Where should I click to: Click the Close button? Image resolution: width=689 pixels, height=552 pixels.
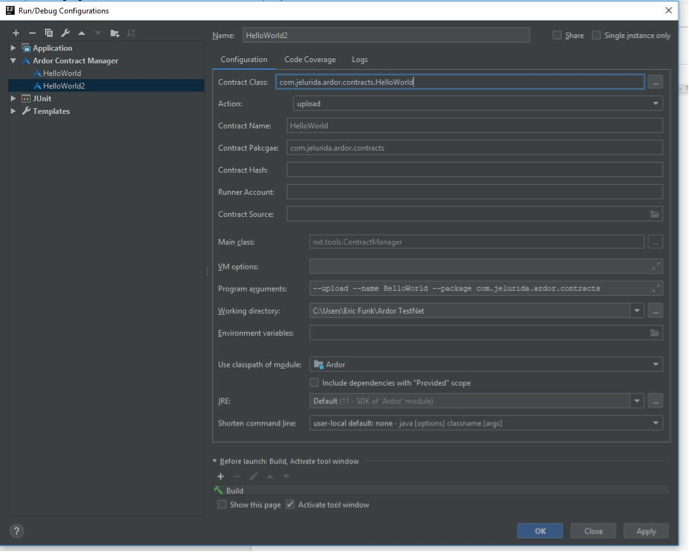pyautogui.click(x=593, y=531)
